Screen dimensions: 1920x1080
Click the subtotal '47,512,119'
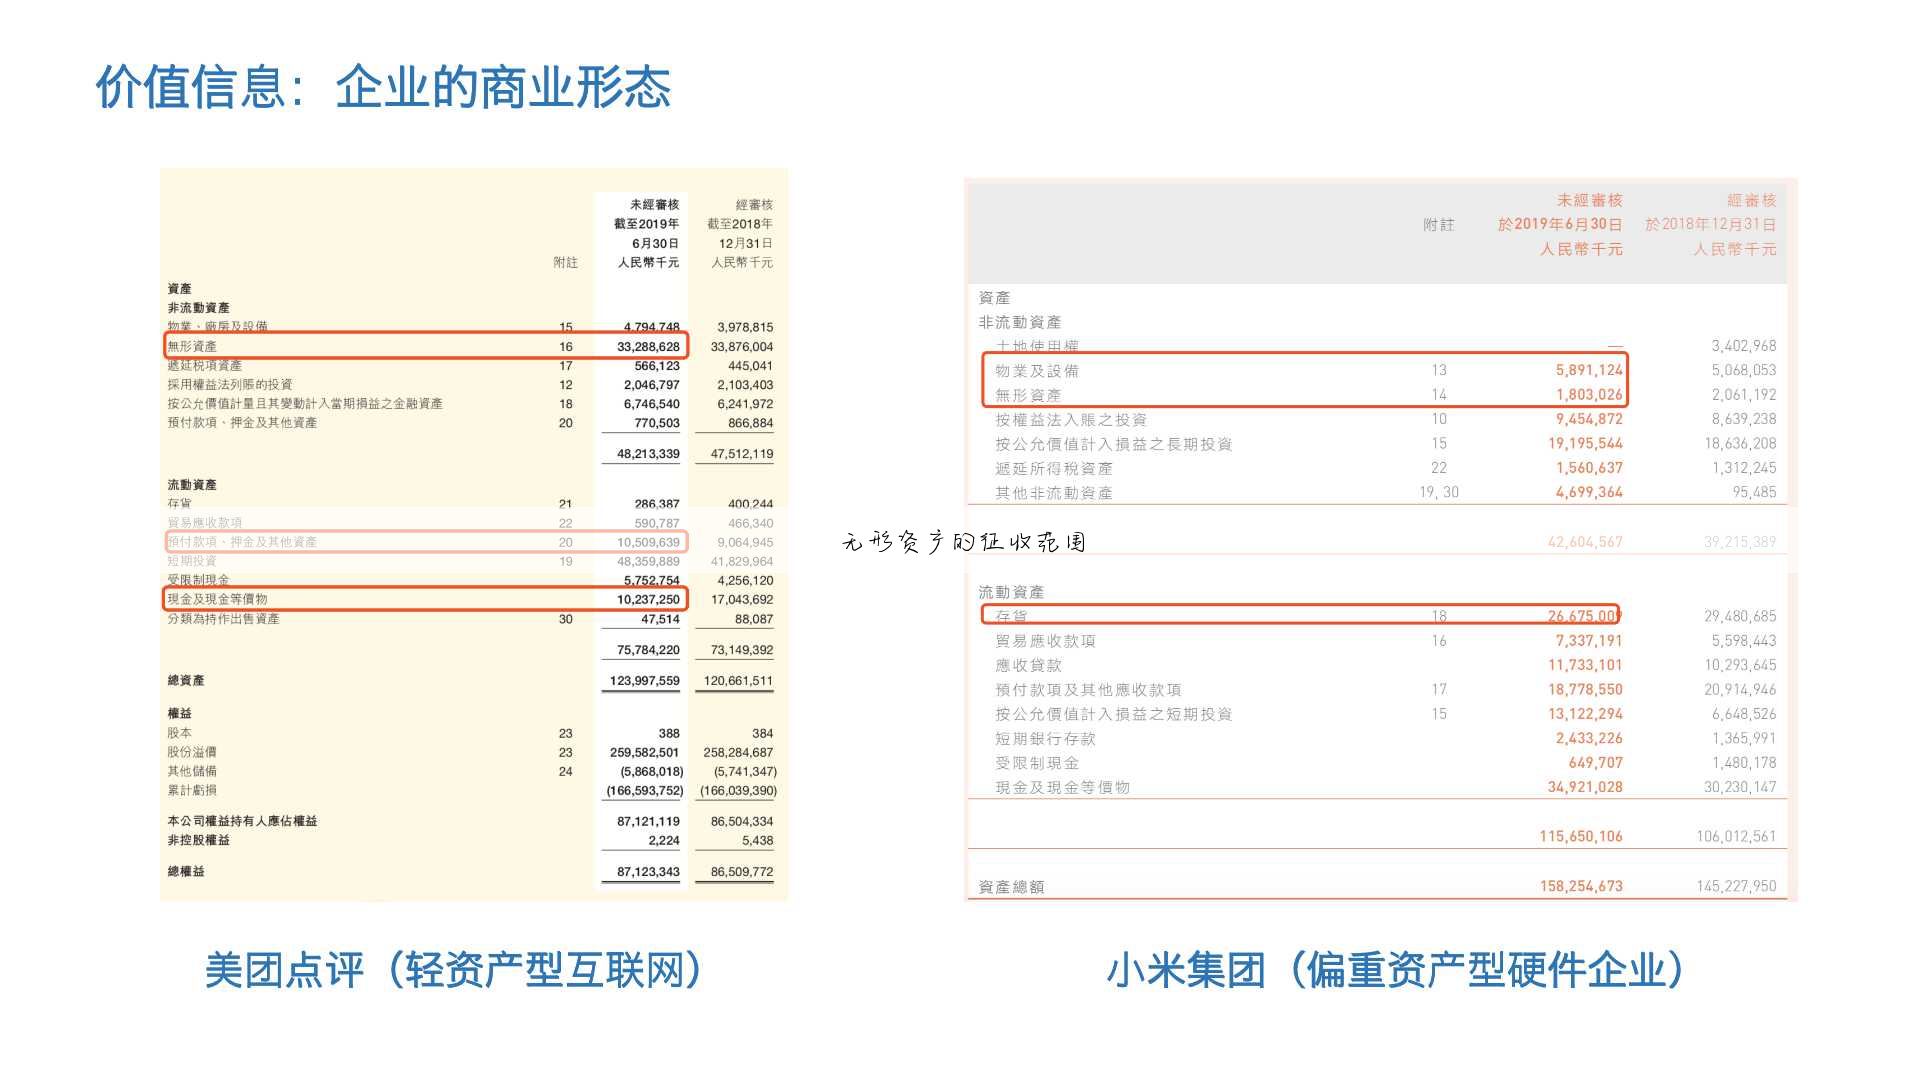click(741, 454)
